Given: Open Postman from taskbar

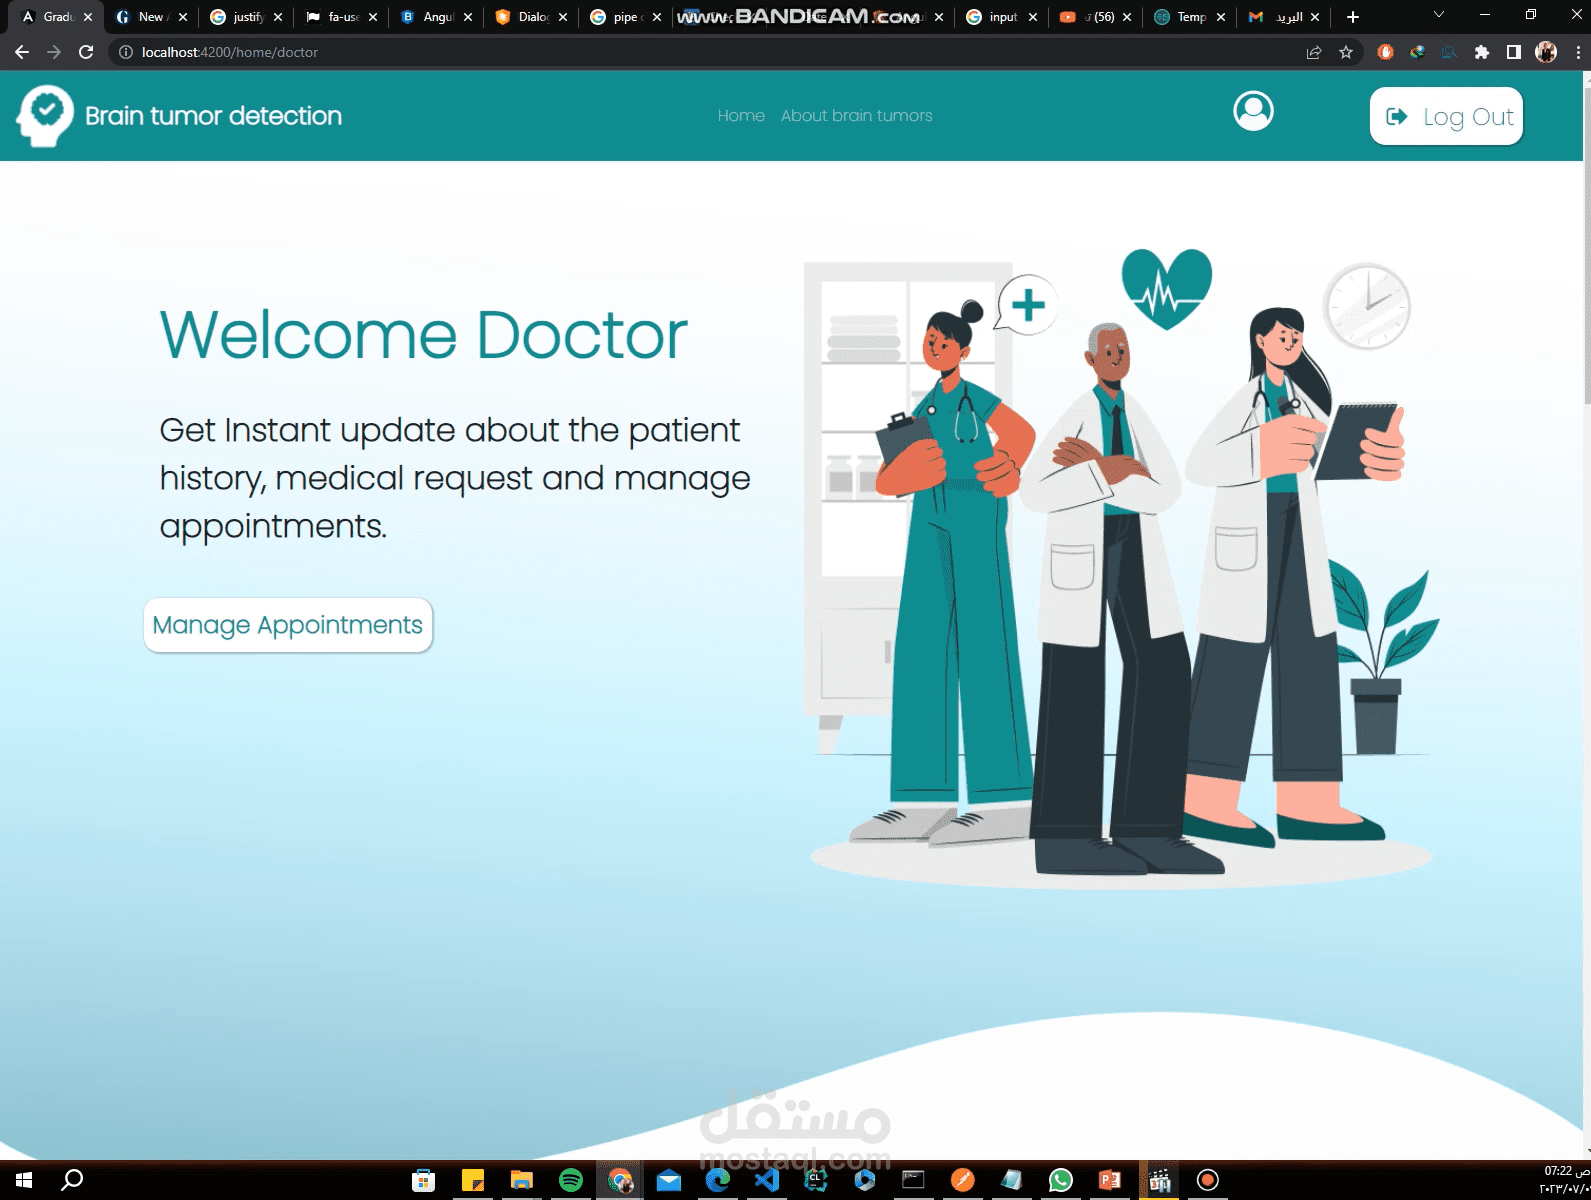Looking at the screenshot, I should (x=963, y=1180).
